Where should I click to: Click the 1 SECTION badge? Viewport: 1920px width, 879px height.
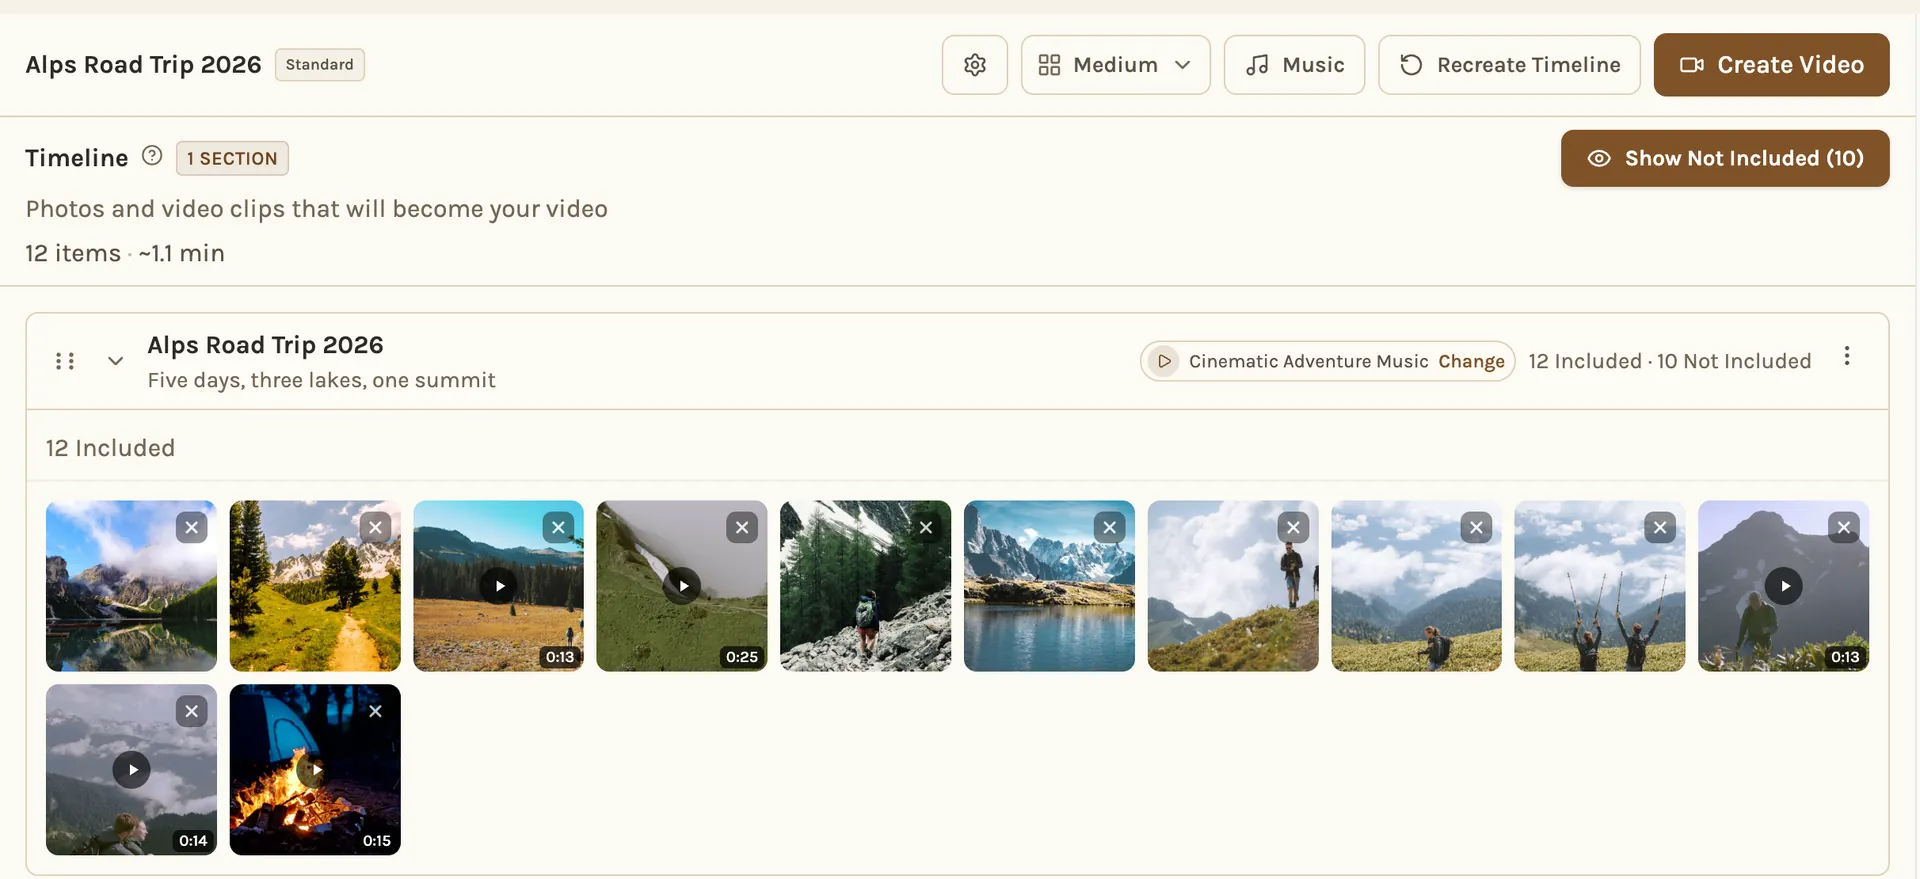click(x=232, y=158)
